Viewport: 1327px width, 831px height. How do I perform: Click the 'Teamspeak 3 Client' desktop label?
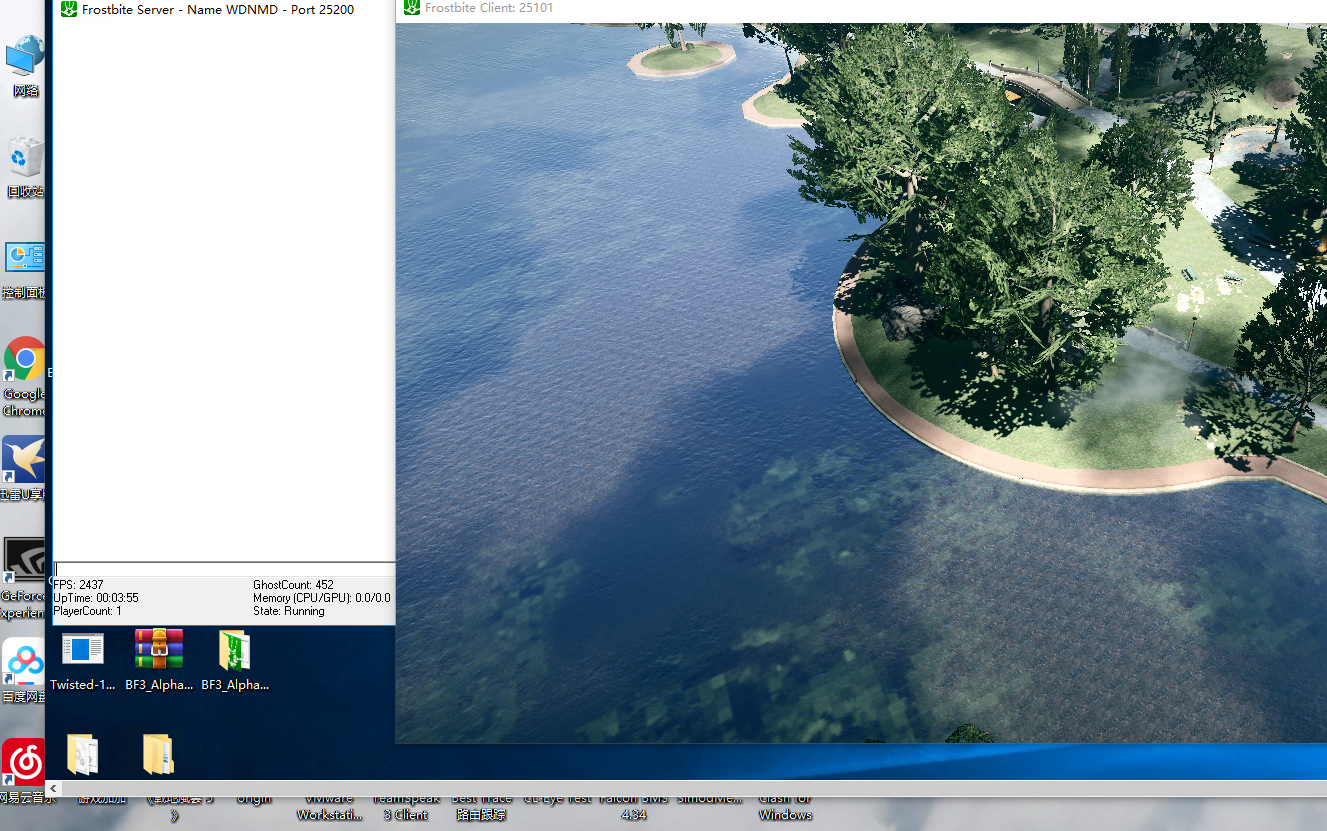coord(406,806)
